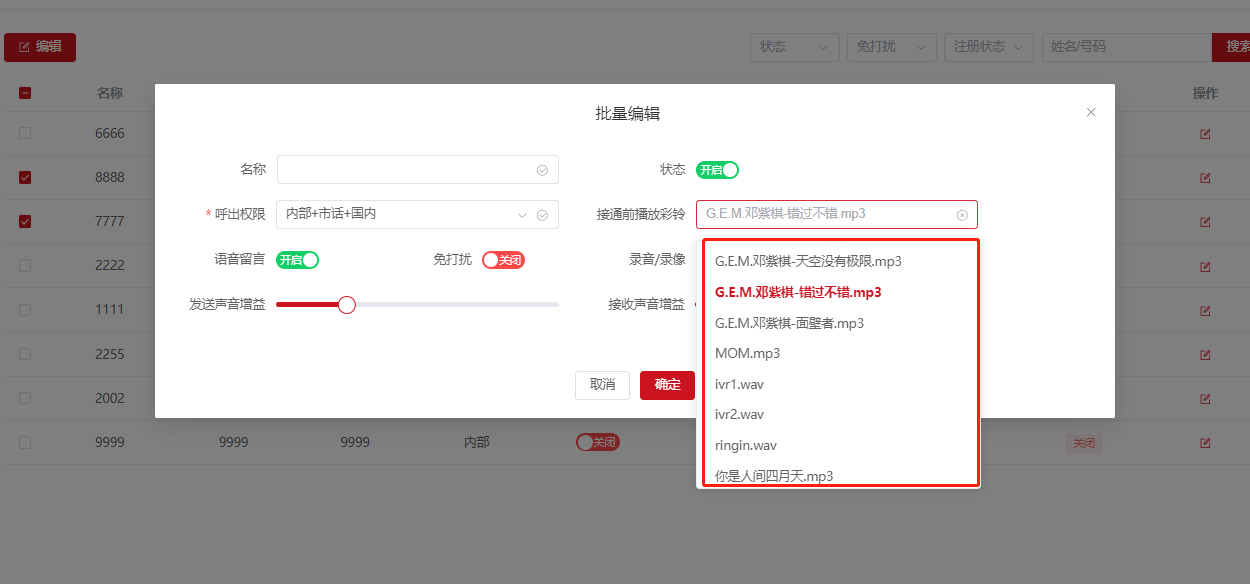
Task: Click the check-circle icon in the name field
Action: point(542,170)
